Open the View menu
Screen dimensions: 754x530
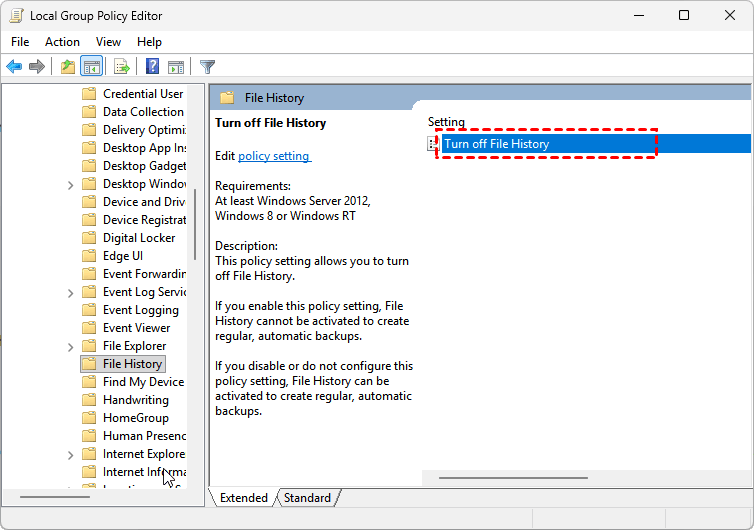pos(108,42)
